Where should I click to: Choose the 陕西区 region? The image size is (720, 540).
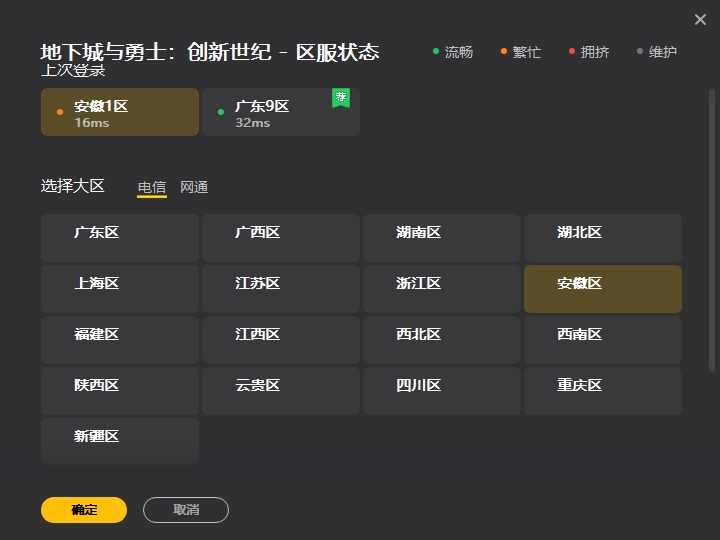coord(120,391)
